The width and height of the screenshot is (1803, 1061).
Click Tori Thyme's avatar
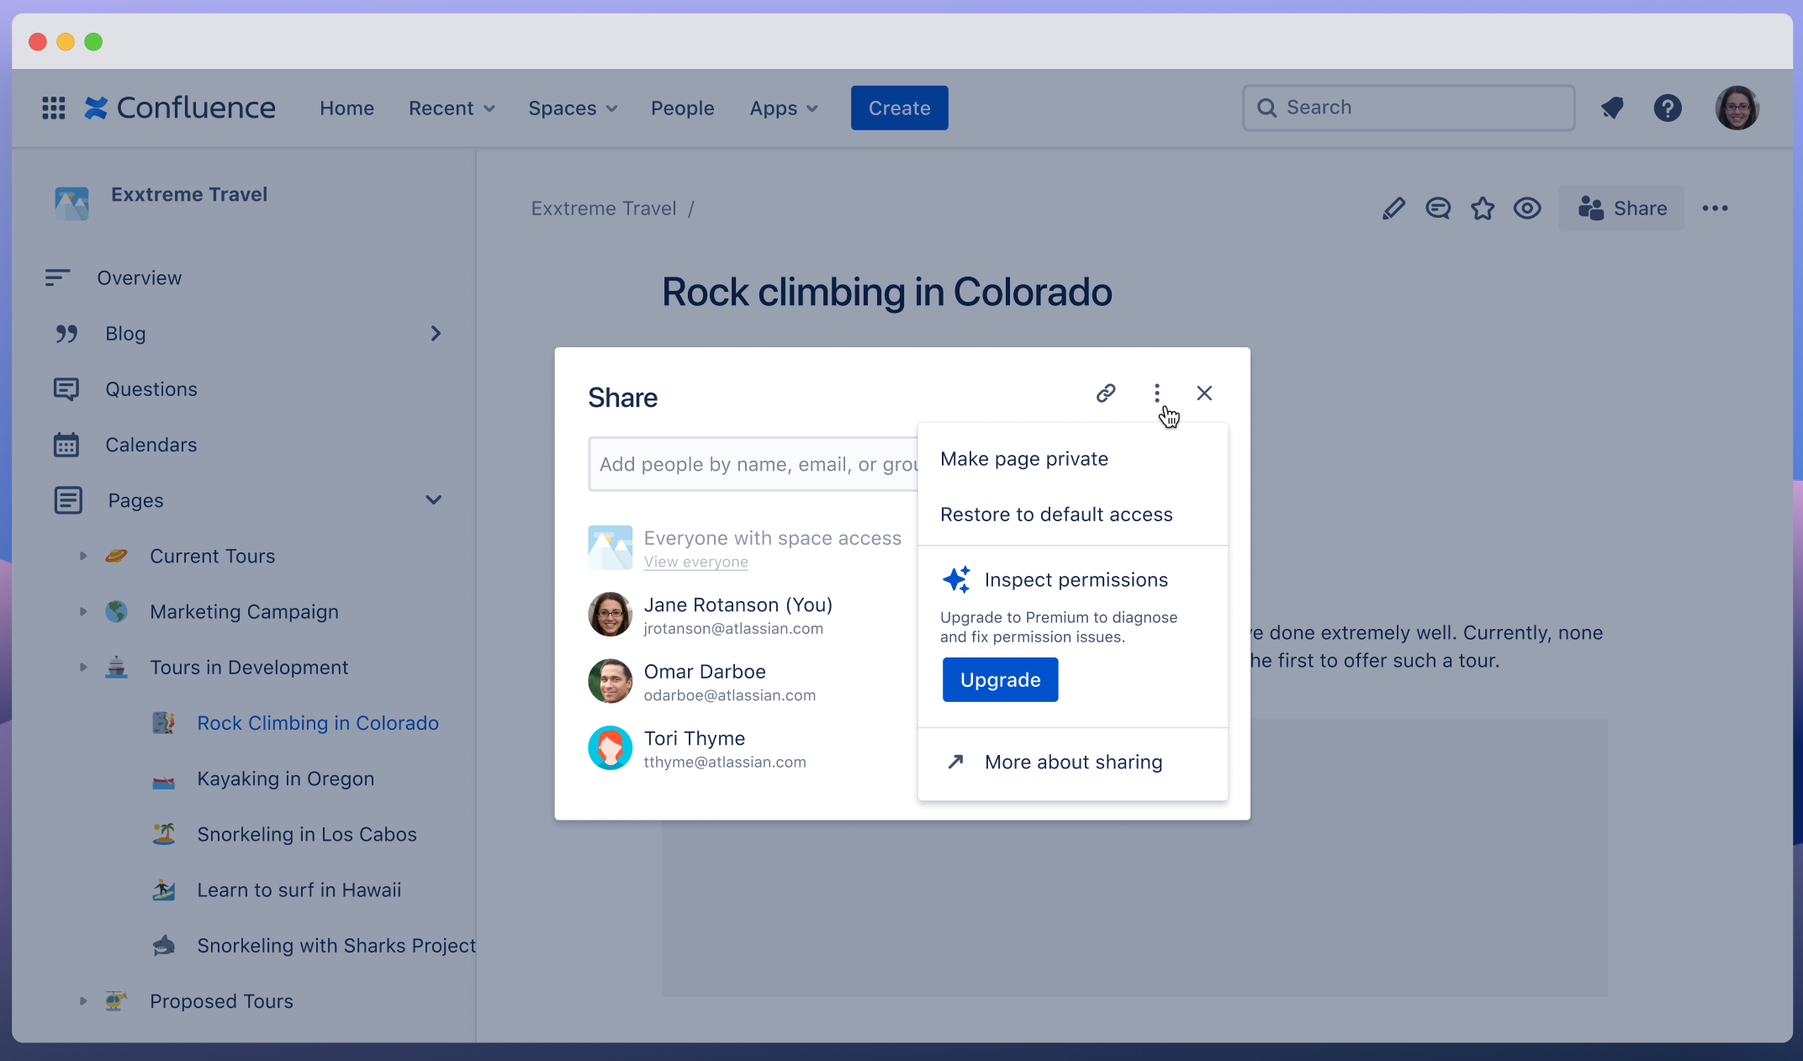point(610,748)
